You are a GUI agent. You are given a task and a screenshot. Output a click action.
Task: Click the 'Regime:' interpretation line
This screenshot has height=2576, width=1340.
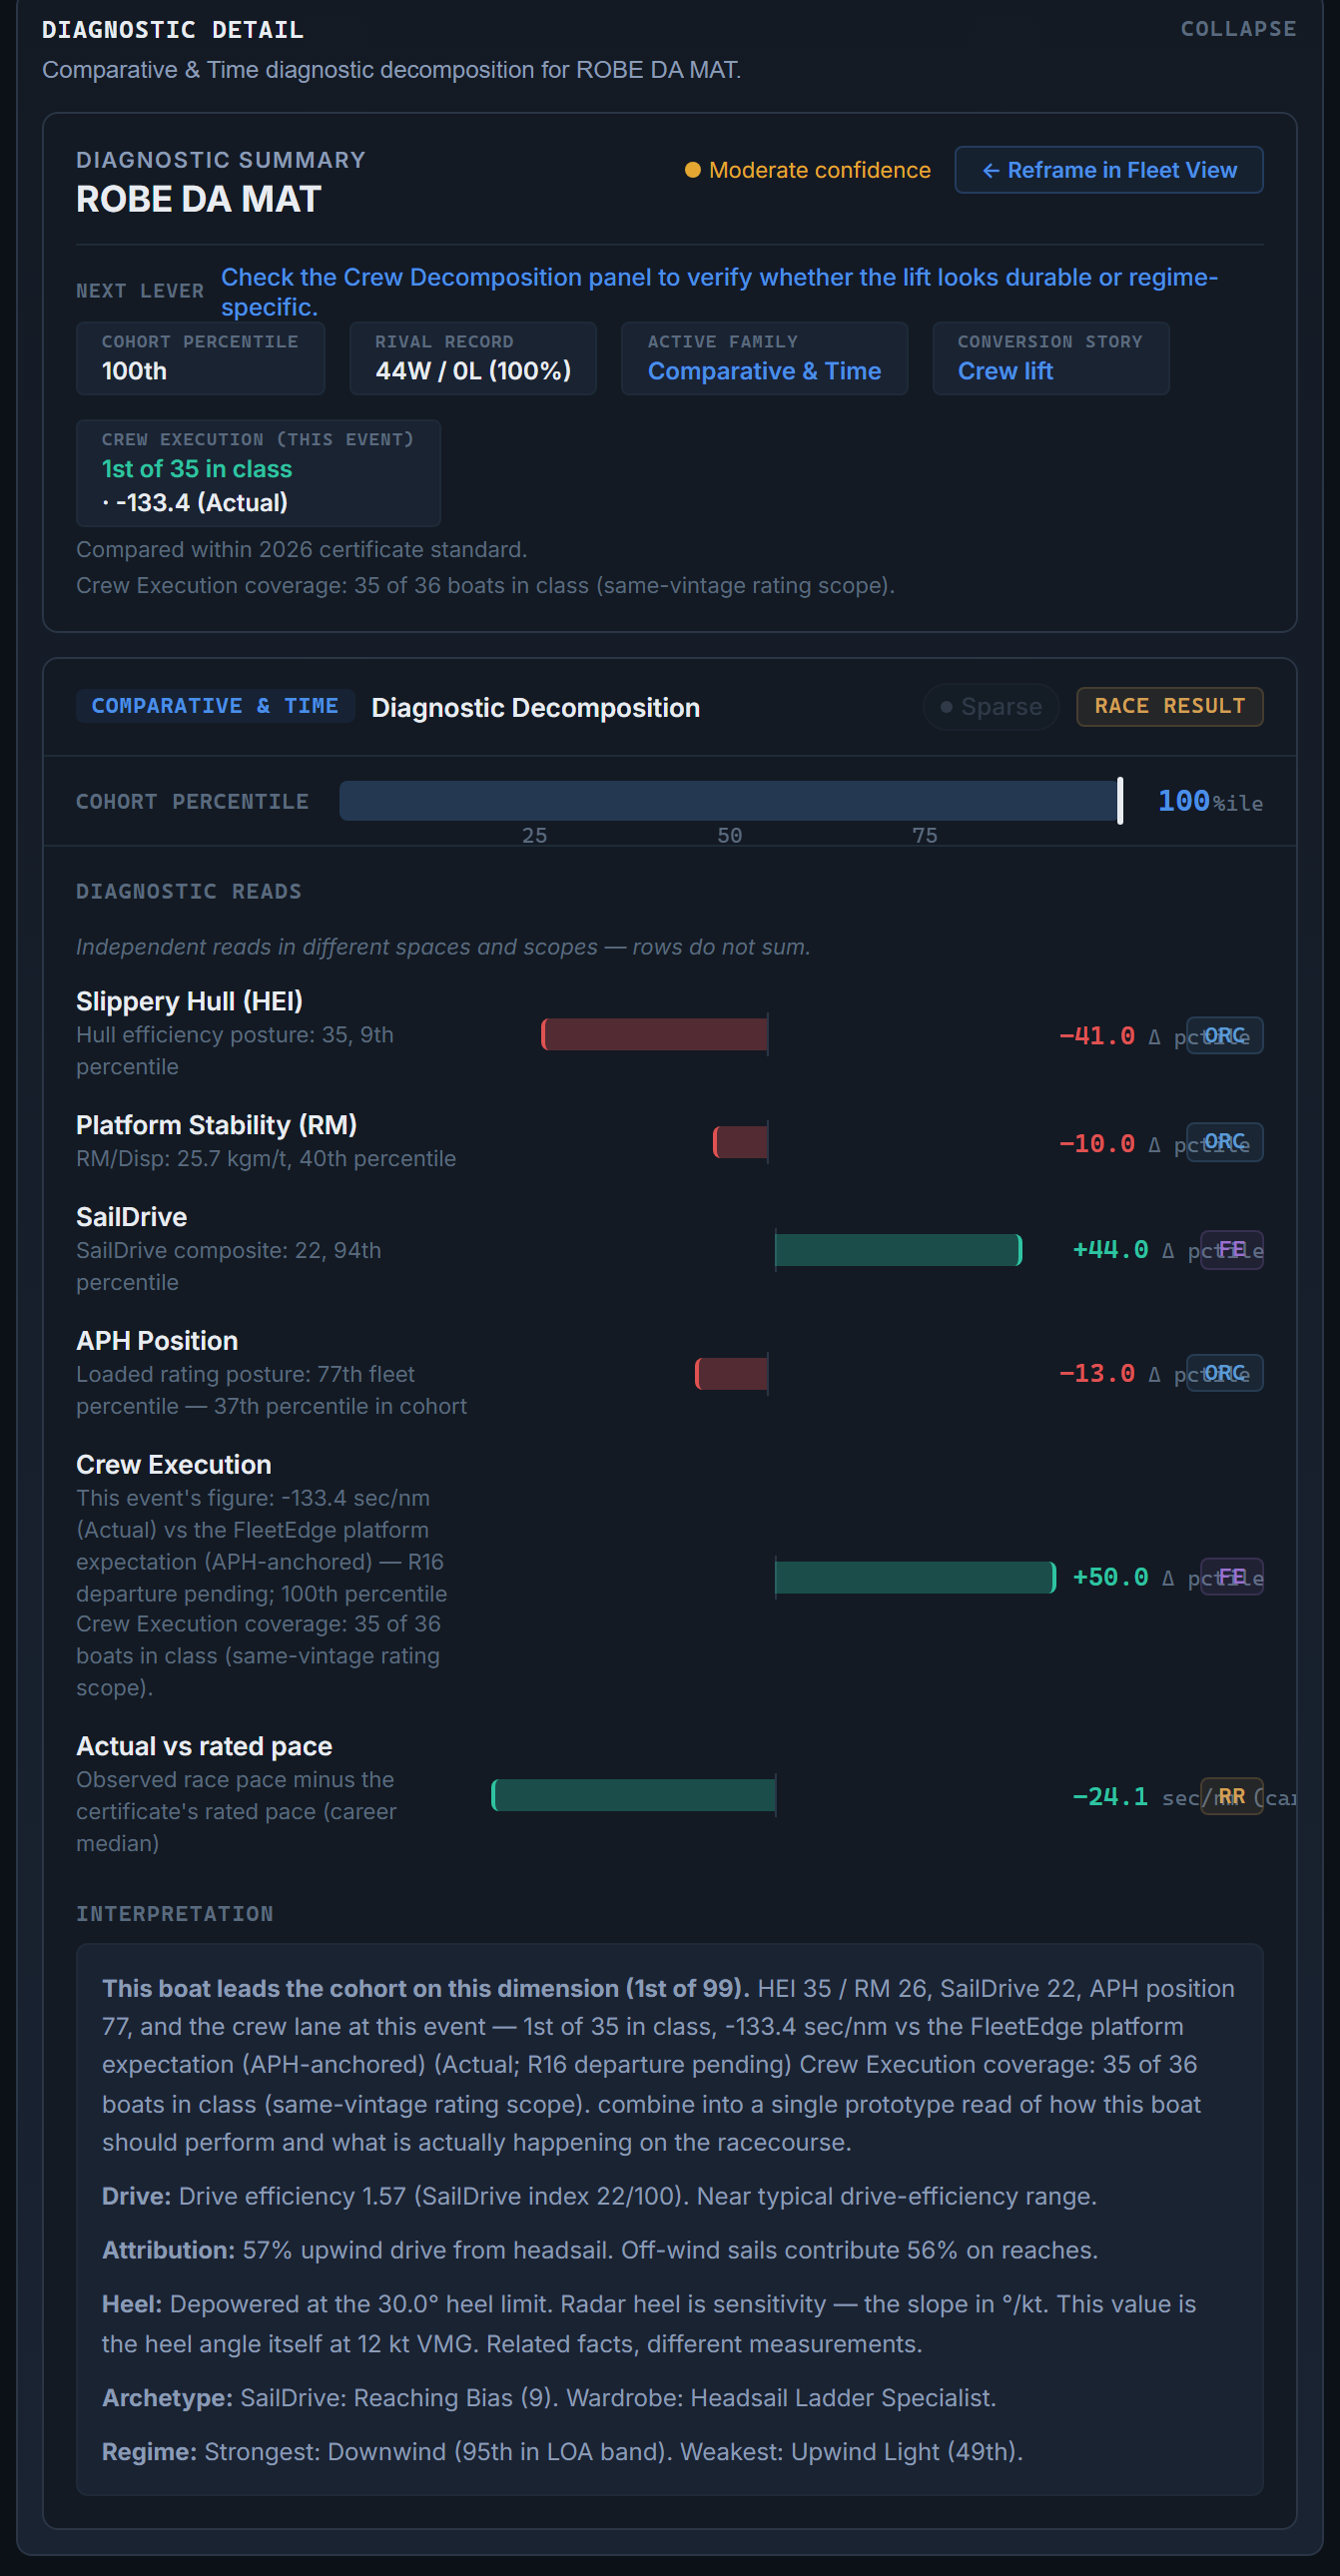562,2452
